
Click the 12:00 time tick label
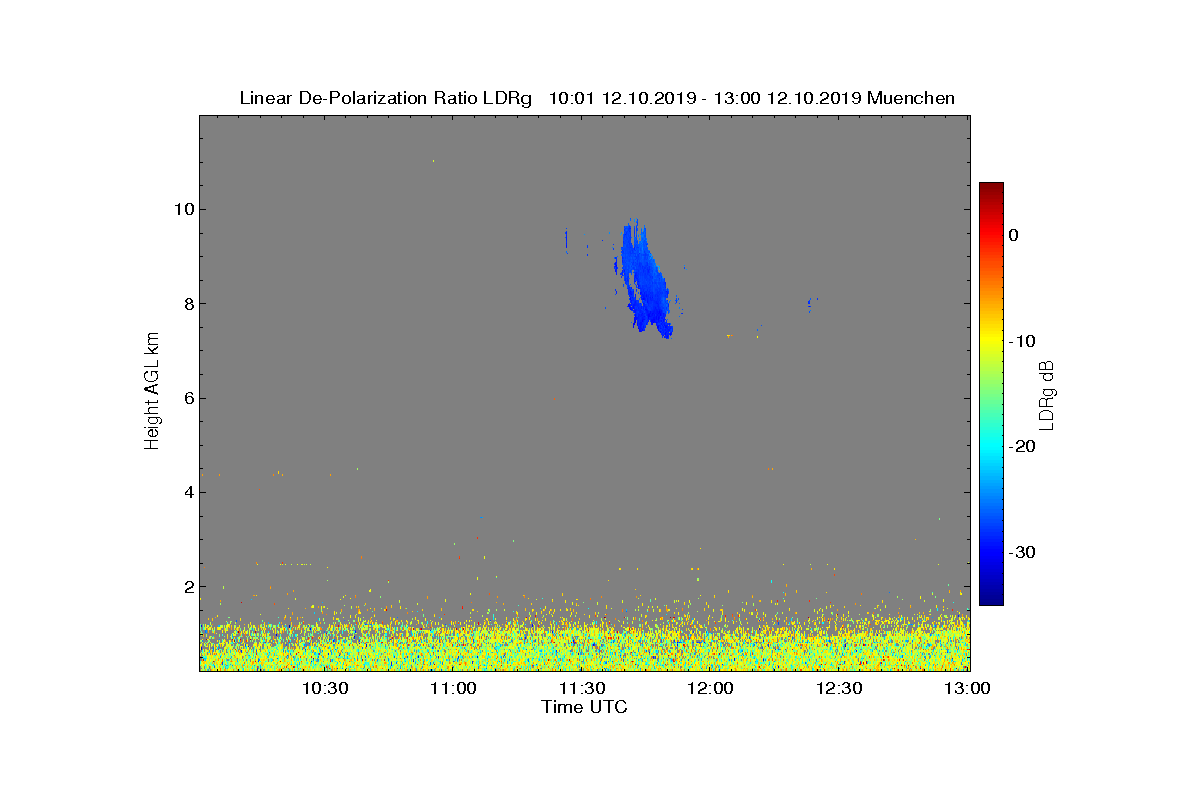pyautogui.click(x=712, y=688)
